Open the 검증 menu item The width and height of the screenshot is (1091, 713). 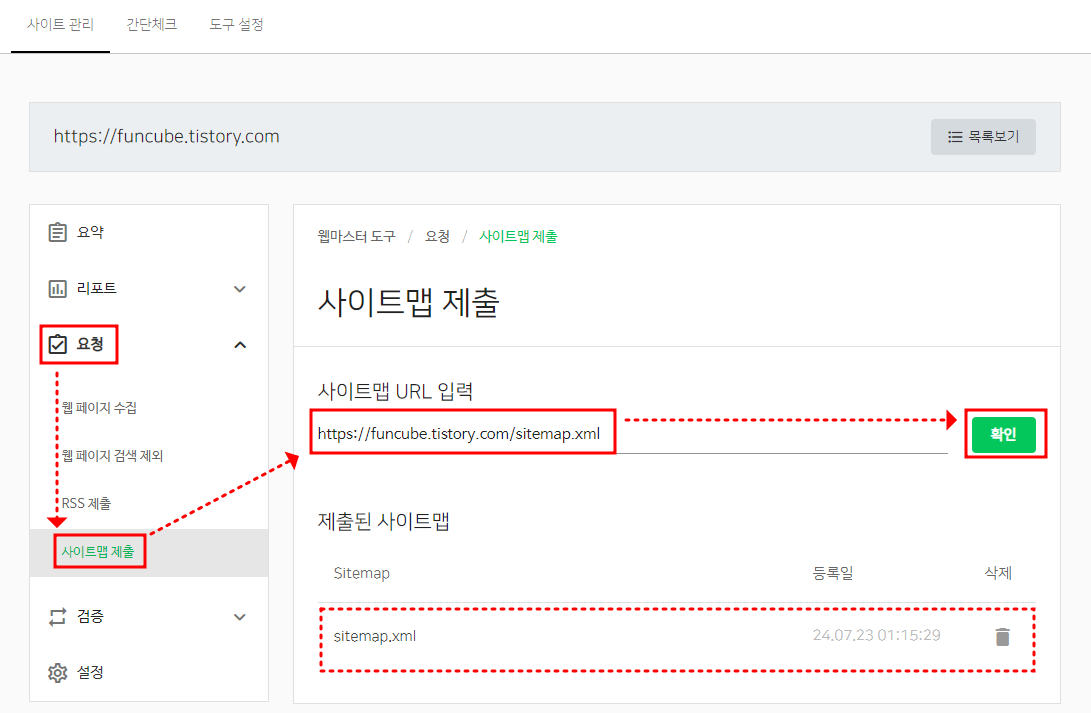(x=90, y=616)
